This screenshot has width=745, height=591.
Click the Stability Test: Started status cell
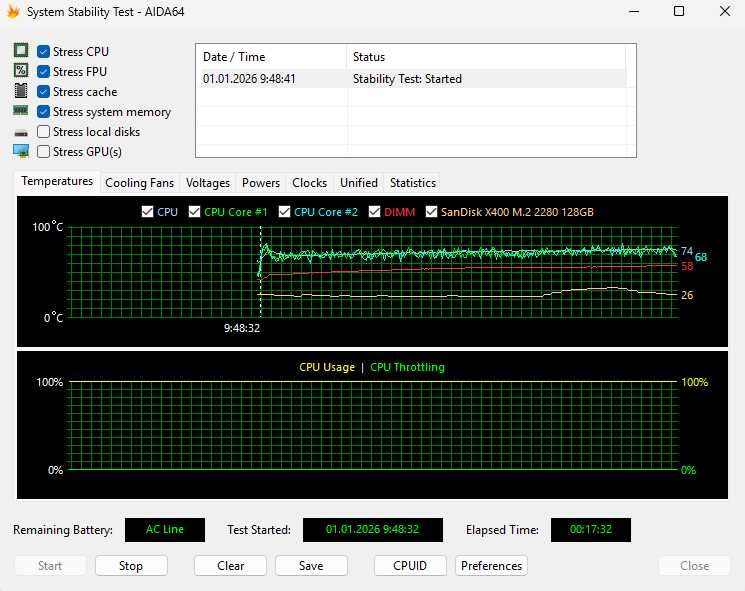click(407, 79)
